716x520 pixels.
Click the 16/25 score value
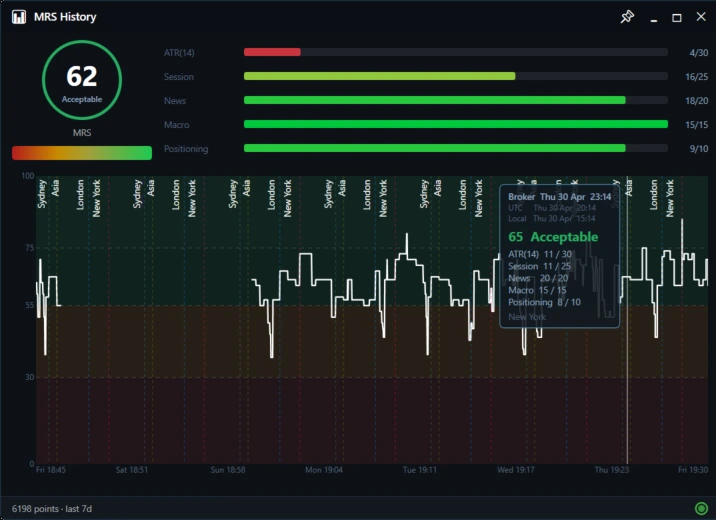click(697, 77)
